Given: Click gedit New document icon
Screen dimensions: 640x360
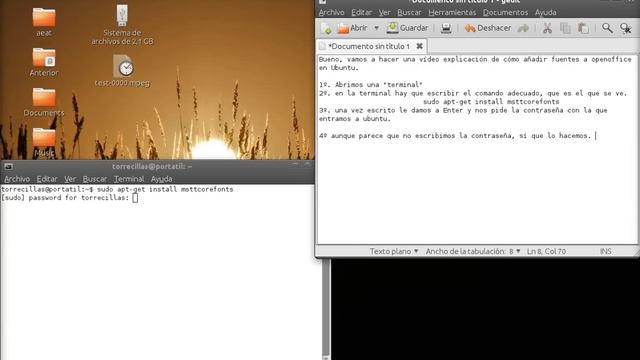Looking at the screenshot, I should (326, 28).
